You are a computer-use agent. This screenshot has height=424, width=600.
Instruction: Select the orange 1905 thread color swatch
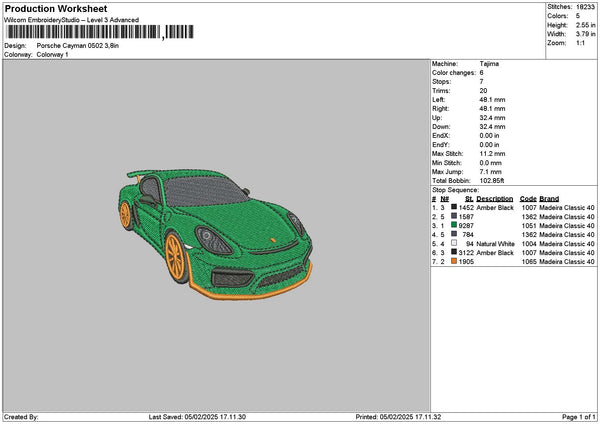454,262
